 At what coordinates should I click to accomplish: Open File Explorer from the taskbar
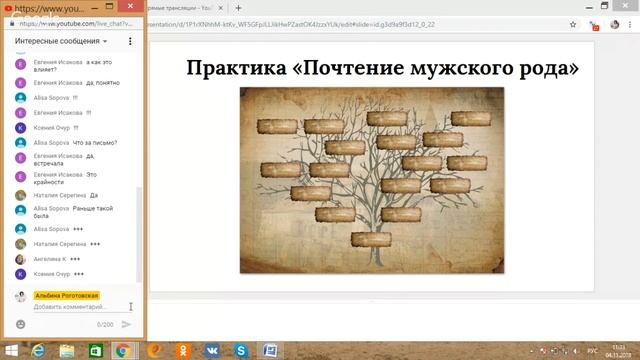(67, 351)
